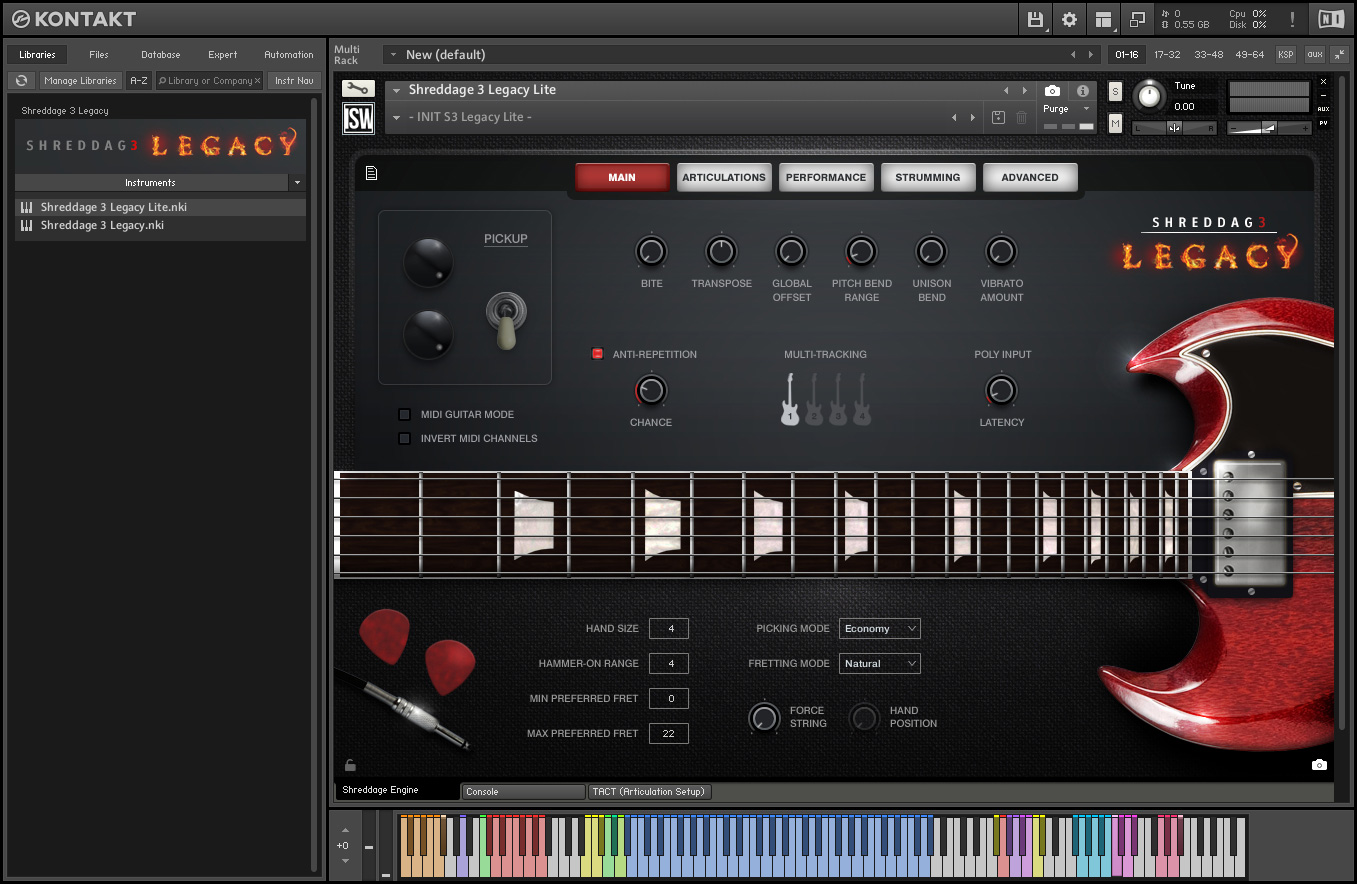Mute the instrument with M button
This screenshot has width=1357, height=884.
[x=1115, y=123]
